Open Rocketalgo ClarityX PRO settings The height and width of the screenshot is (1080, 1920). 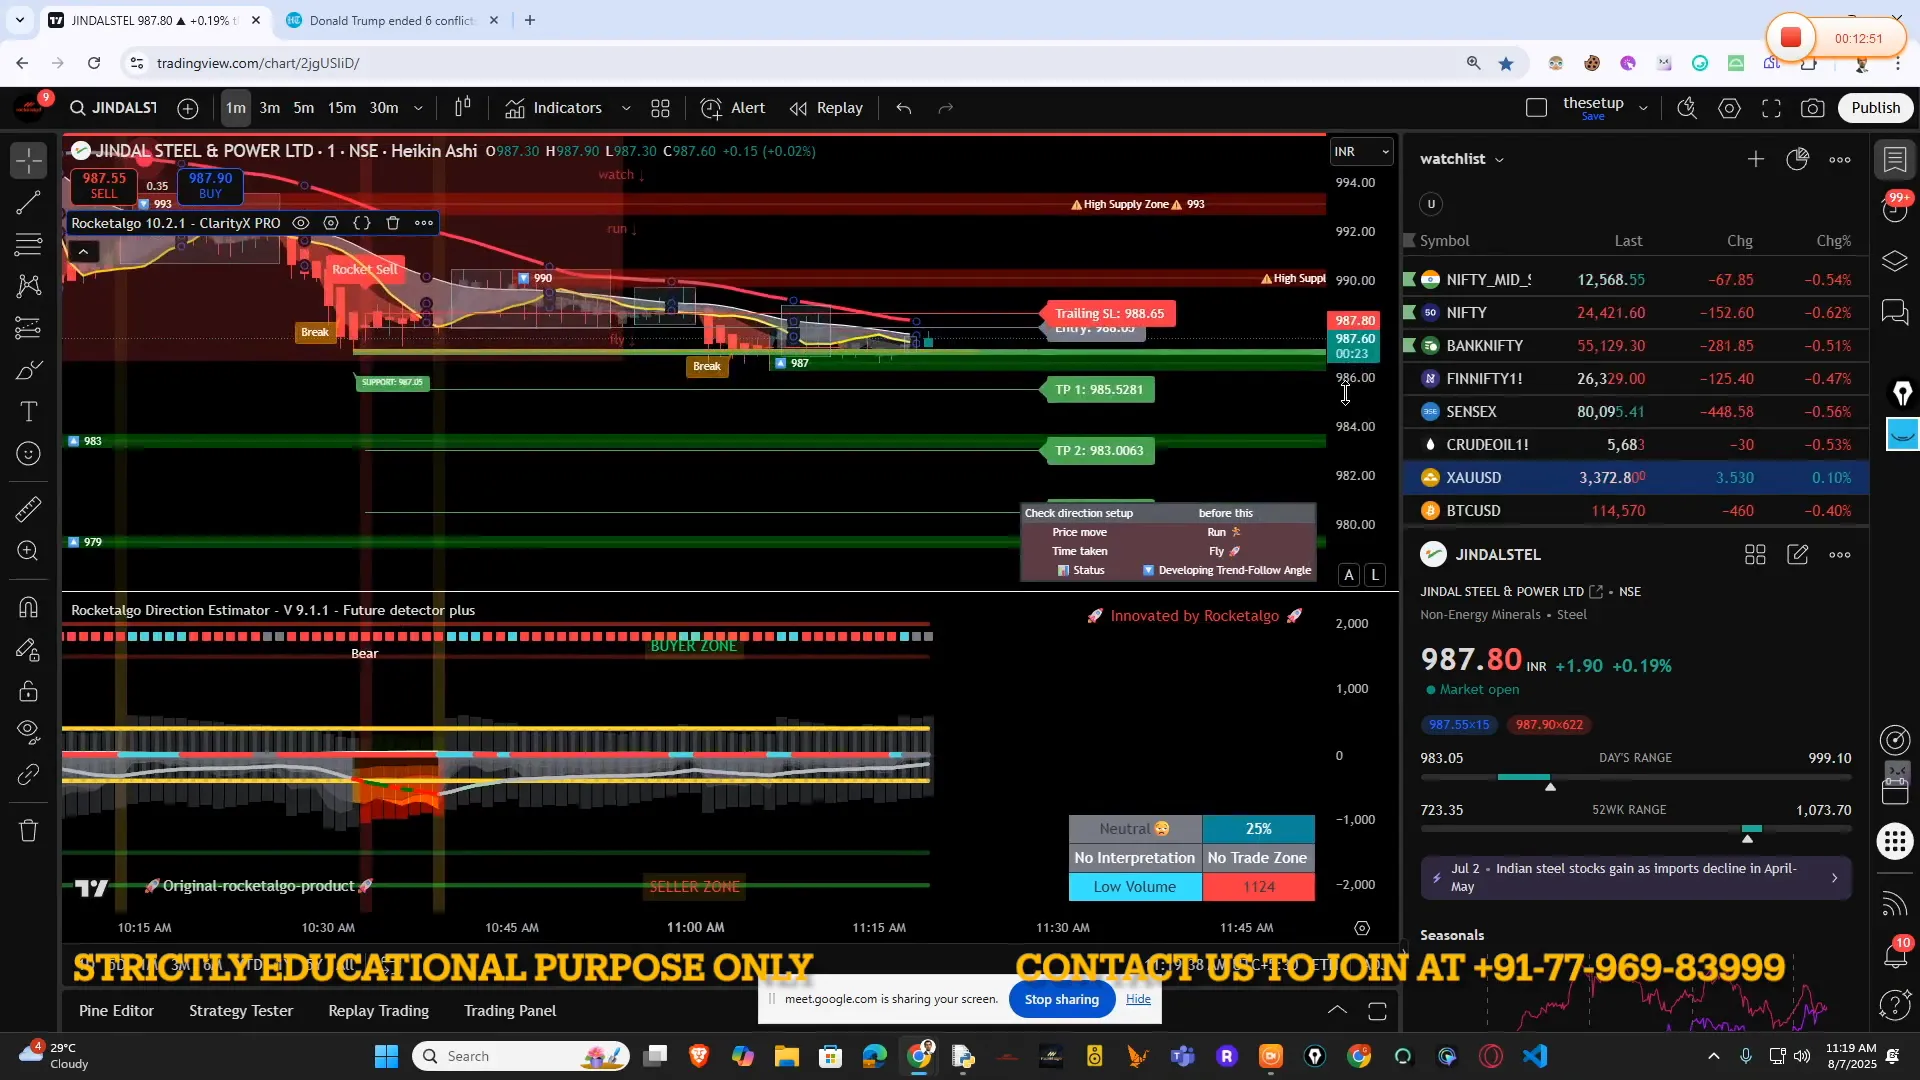[331, 223]
